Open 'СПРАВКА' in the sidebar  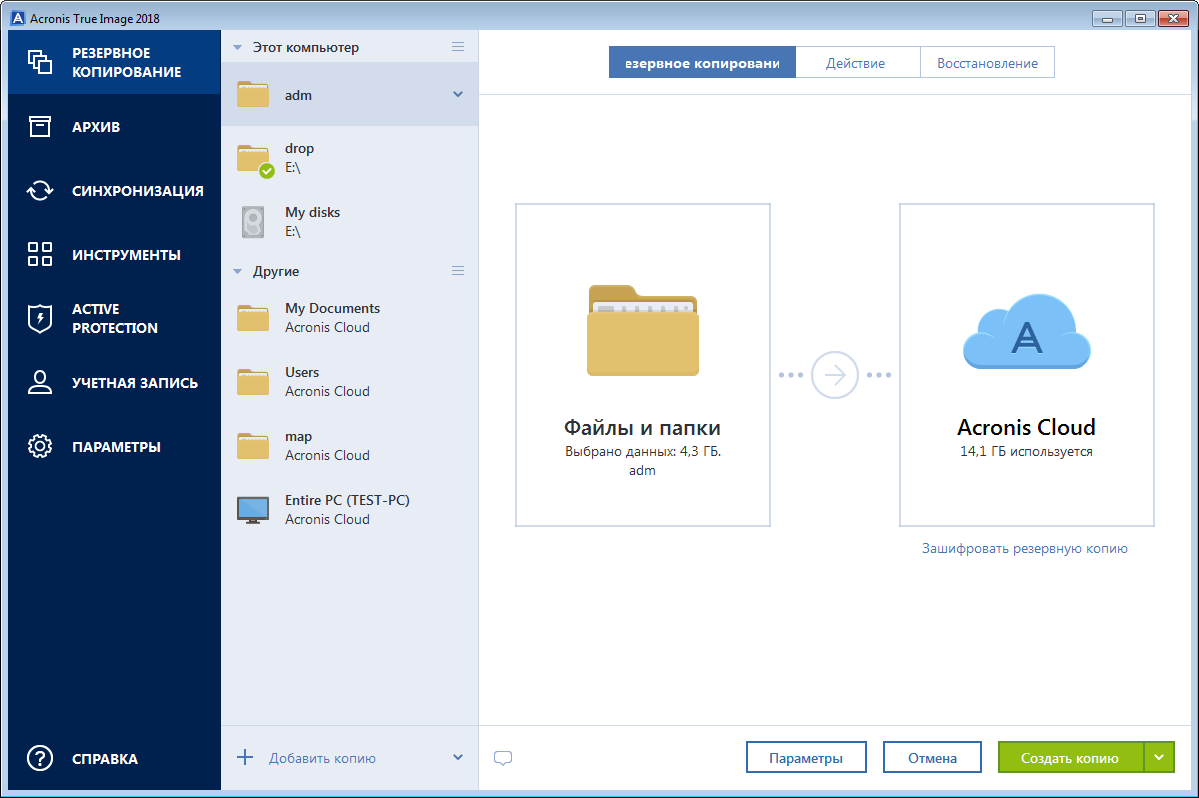(x=115, y=758)
